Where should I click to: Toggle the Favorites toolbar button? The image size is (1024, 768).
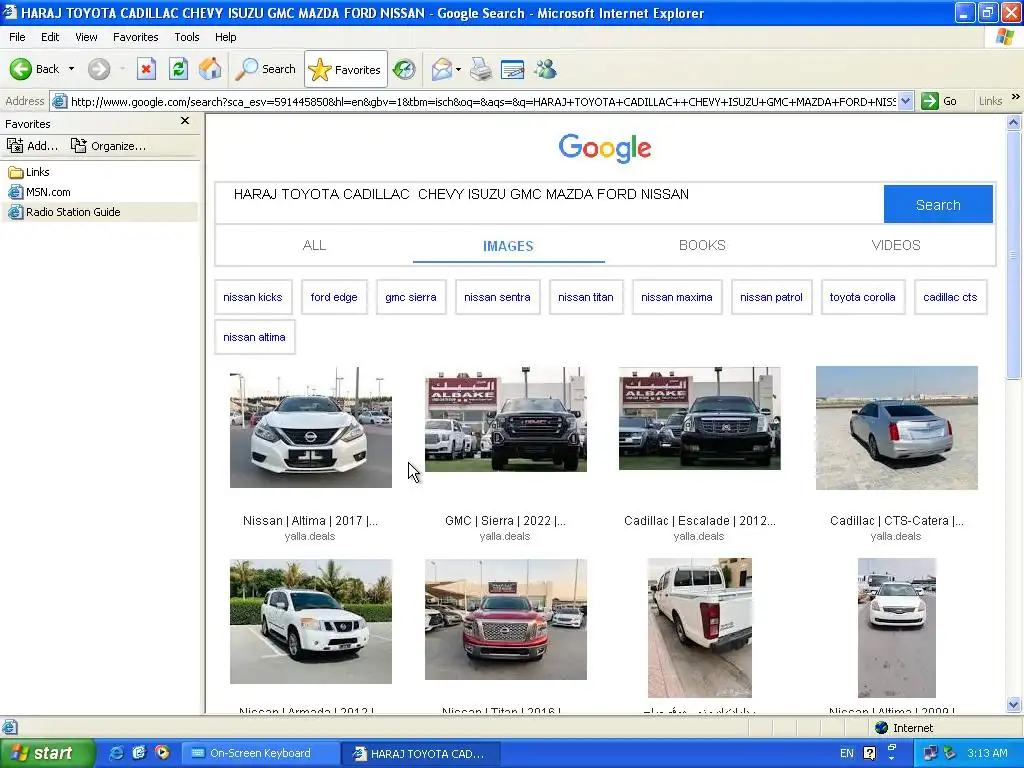coord(345,69)
